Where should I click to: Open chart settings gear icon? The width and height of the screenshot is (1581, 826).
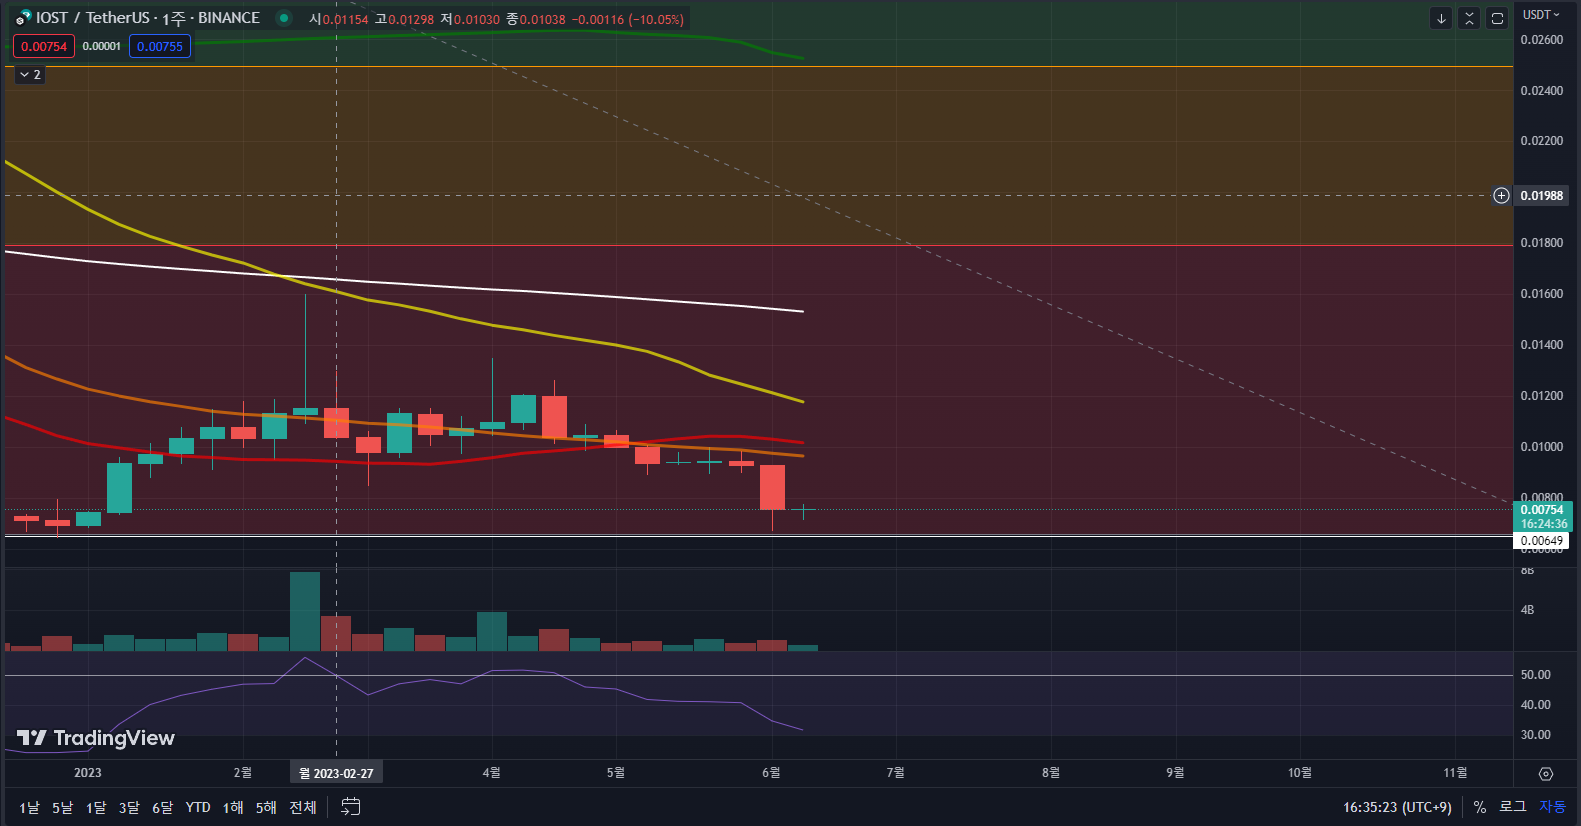pos(1546,773)
